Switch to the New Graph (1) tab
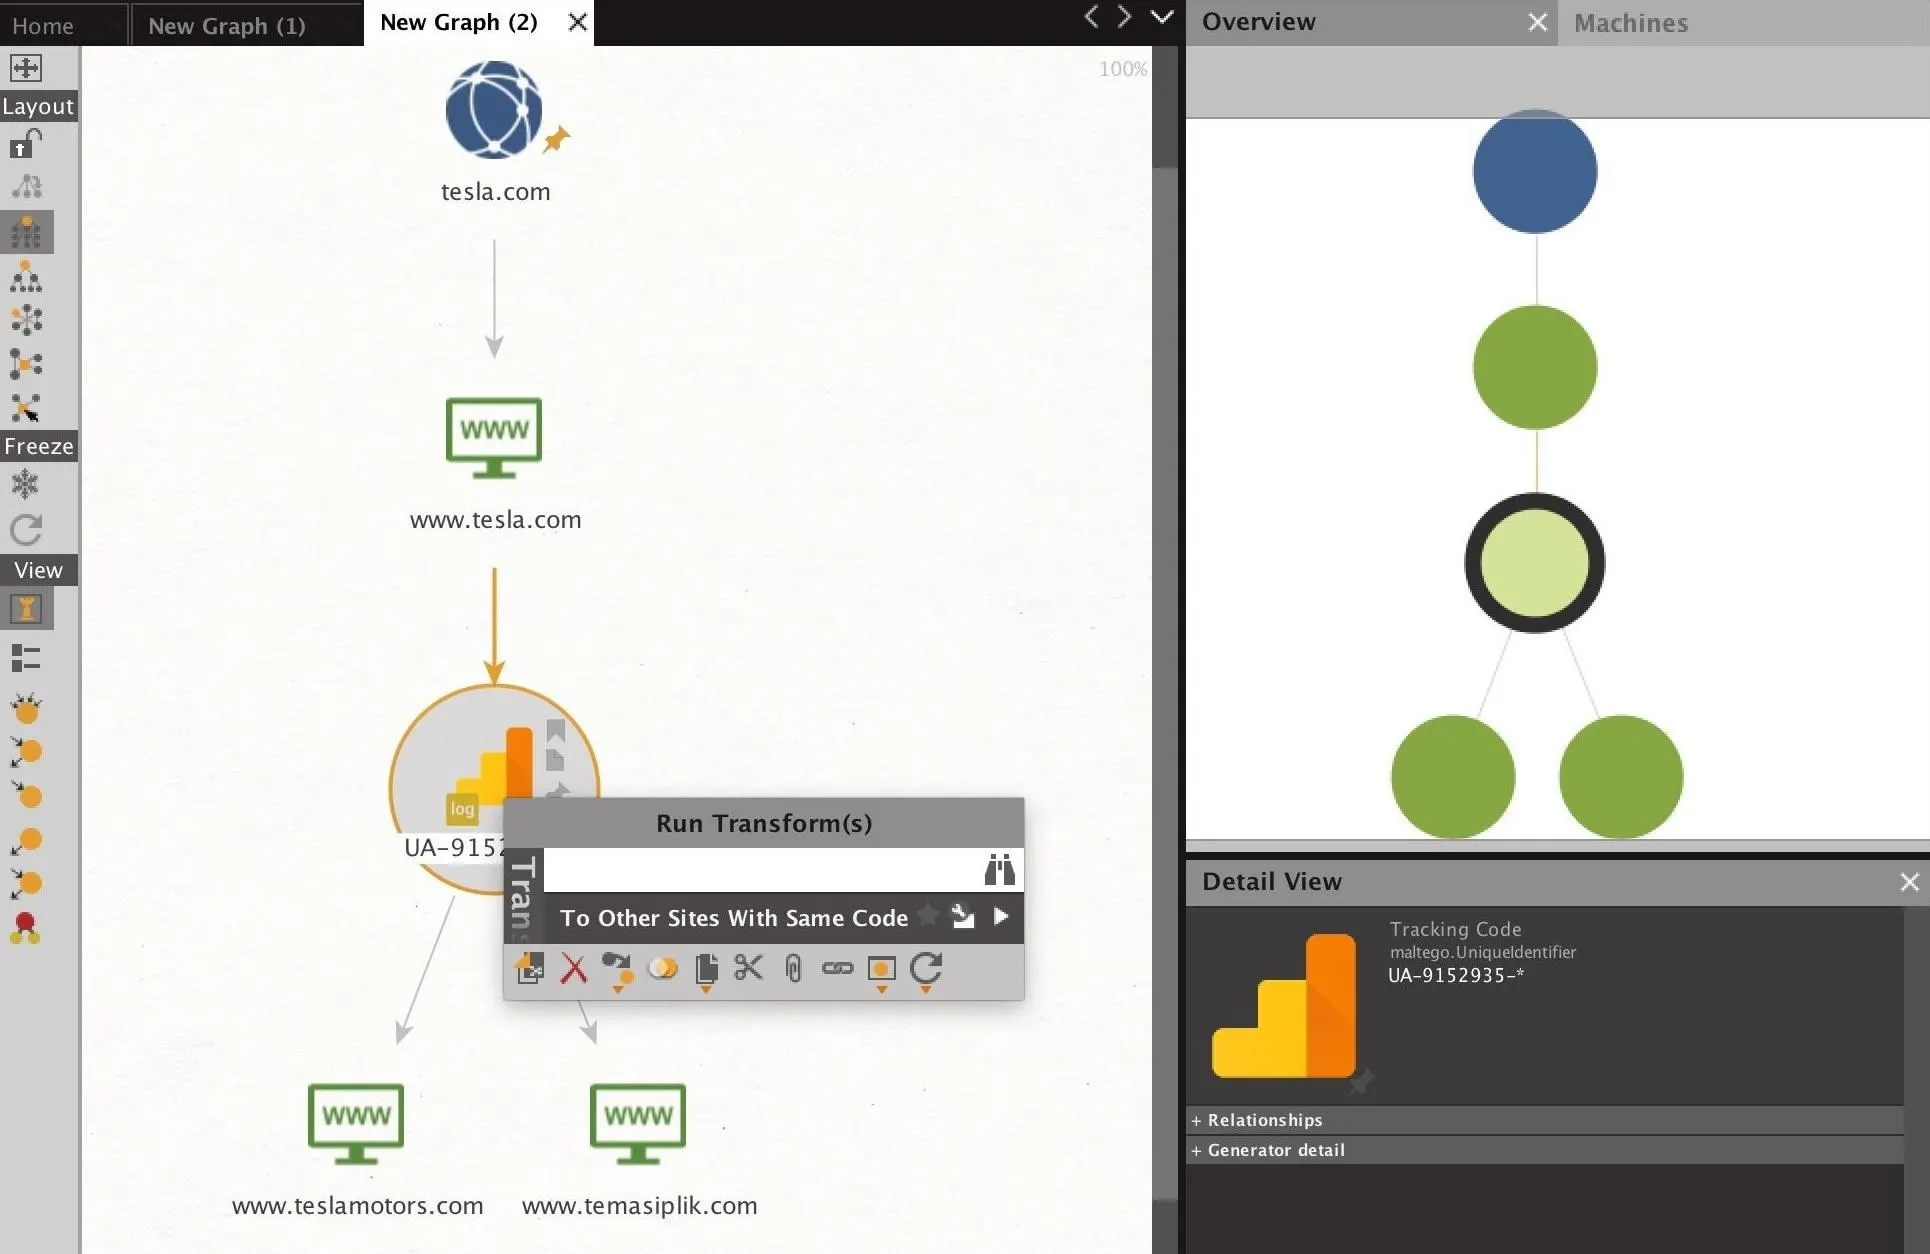Screen dimensions: 1930x1254 tap(227, 25)
